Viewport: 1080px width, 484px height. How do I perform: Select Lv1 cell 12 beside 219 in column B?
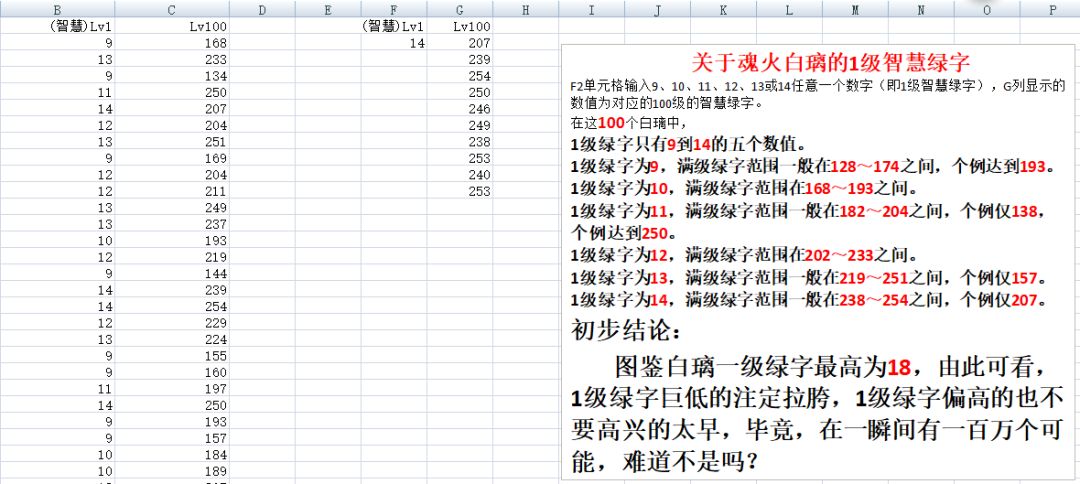(57, 257)
